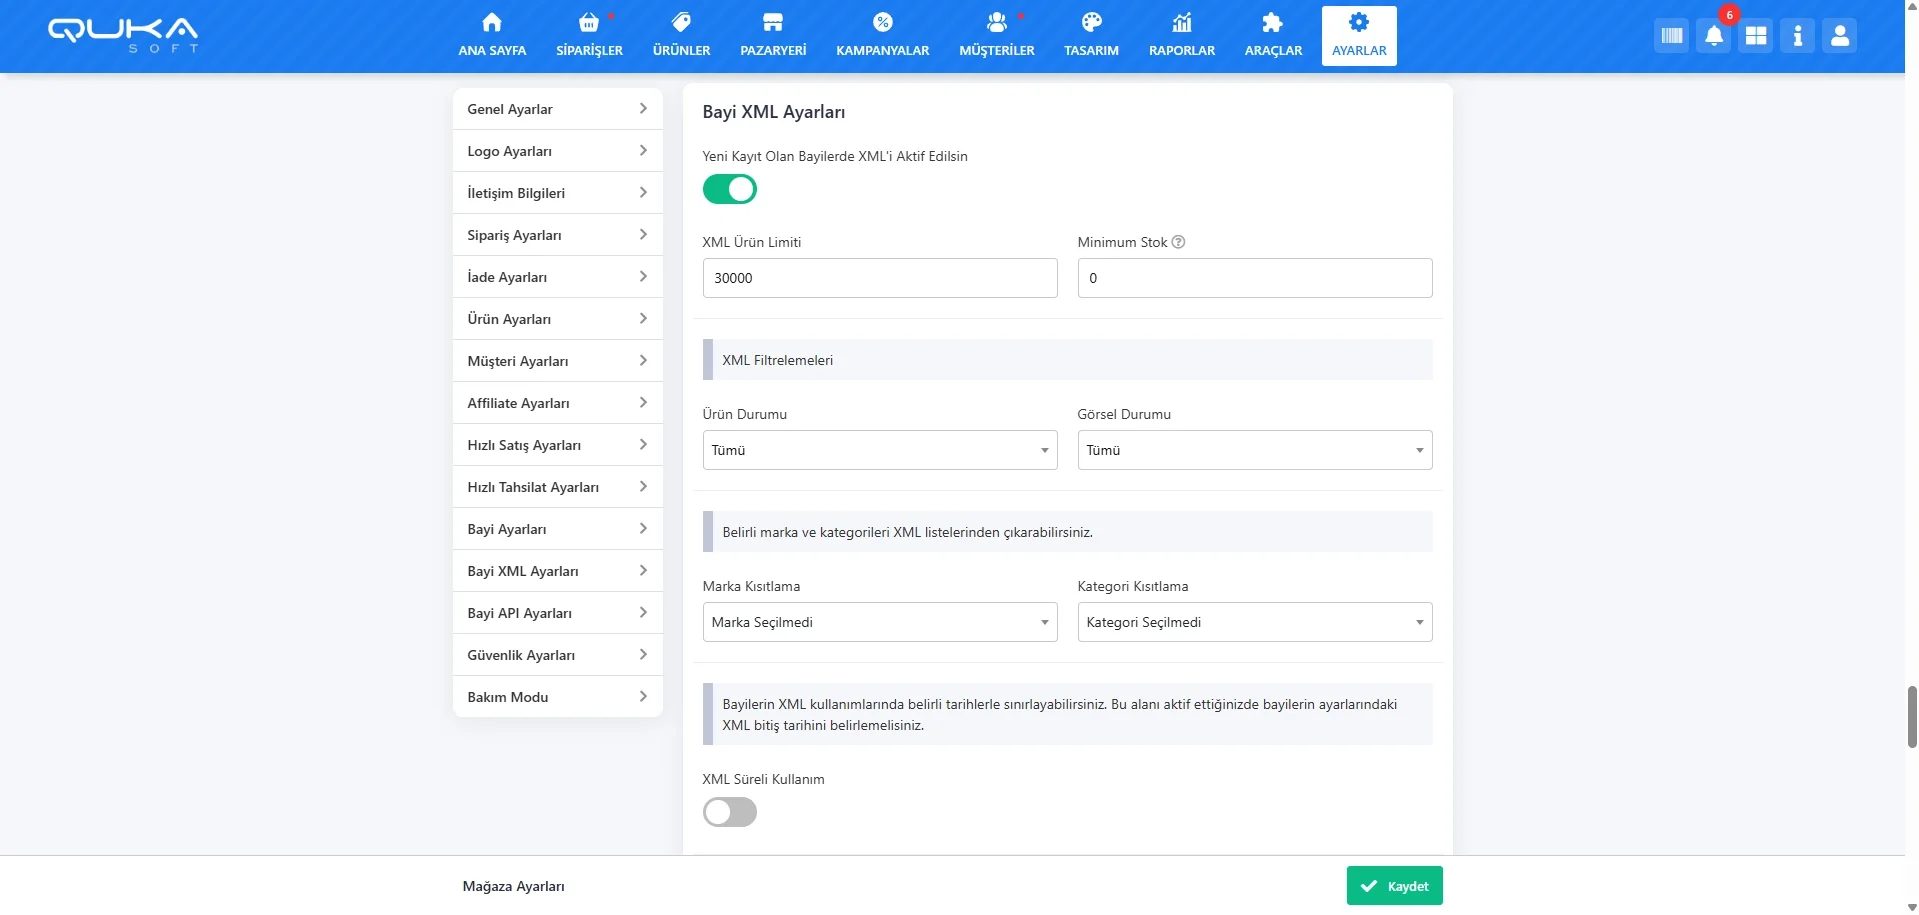Image resolution: width=1919 pixels, height=915 pixels.
Task: Click the grid layout icon in header
Action: pos(1755,36)
